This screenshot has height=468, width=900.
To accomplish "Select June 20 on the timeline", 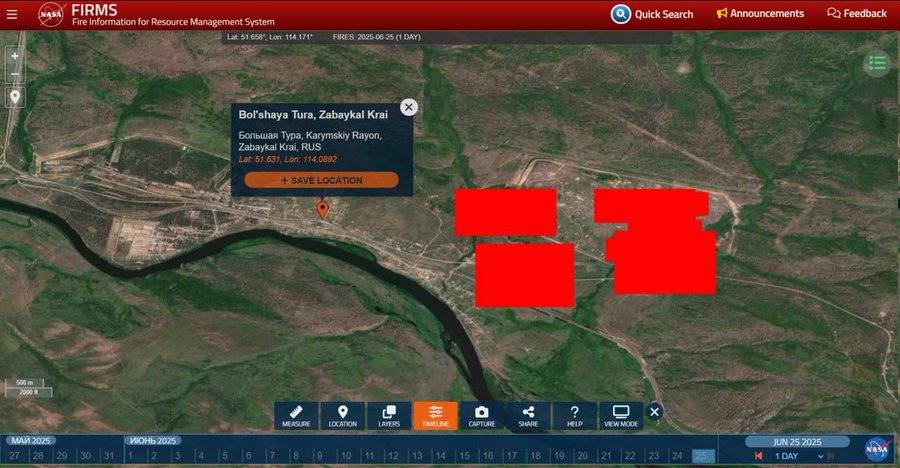I will (583, 456).
